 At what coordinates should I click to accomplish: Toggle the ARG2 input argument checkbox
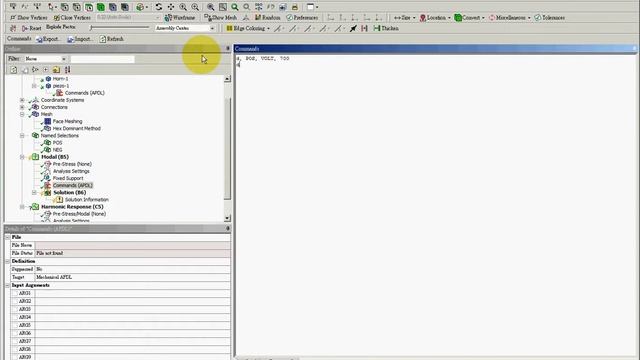tap(15, 301)
